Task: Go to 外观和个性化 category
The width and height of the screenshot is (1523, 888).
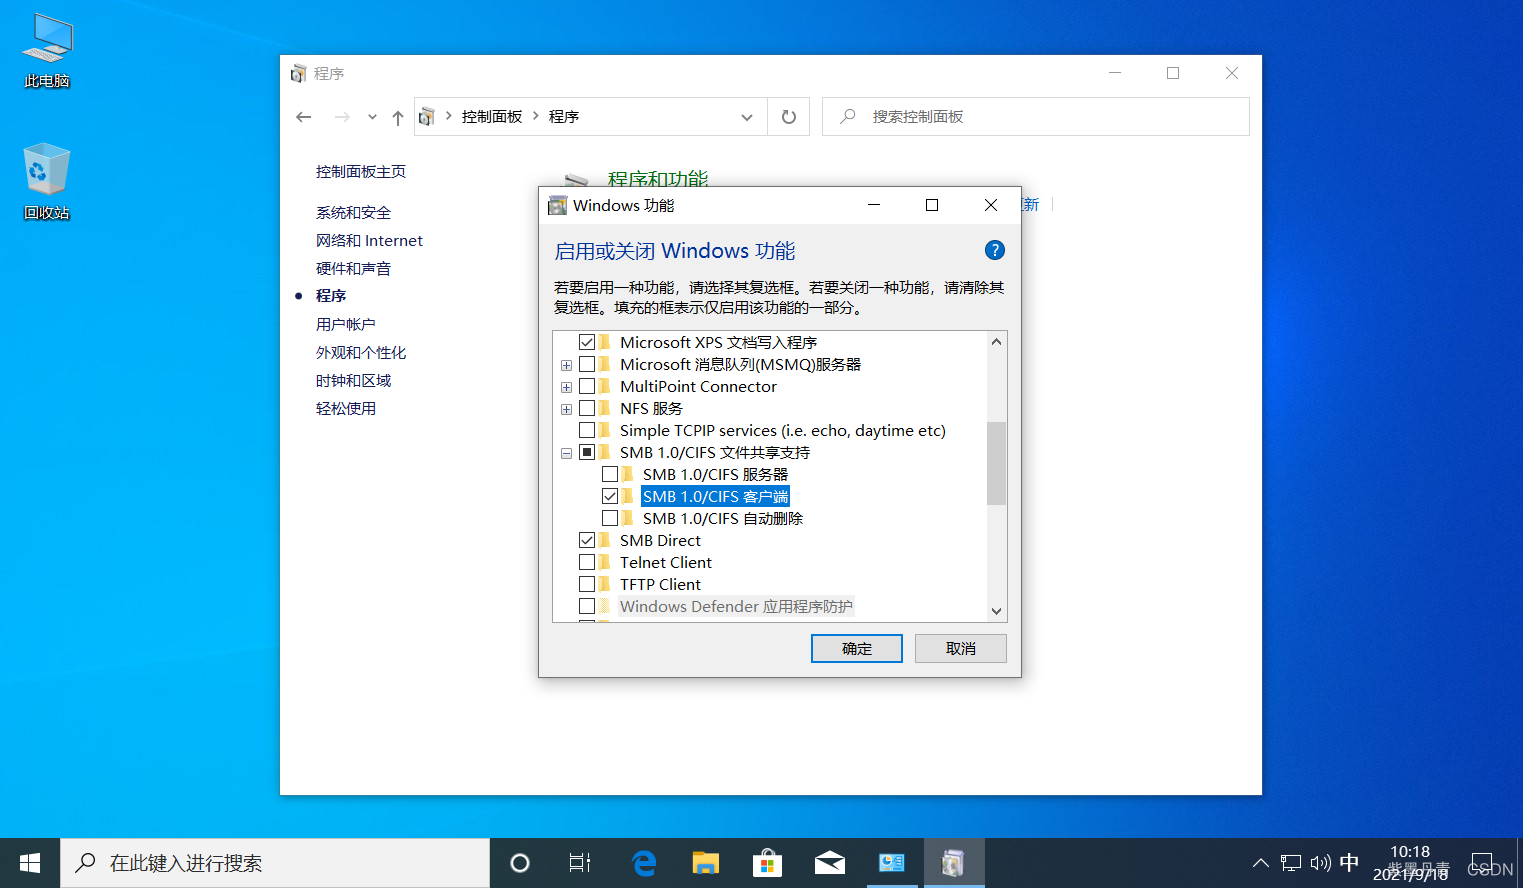Action: pyautogui.click(x=361, y=353)
